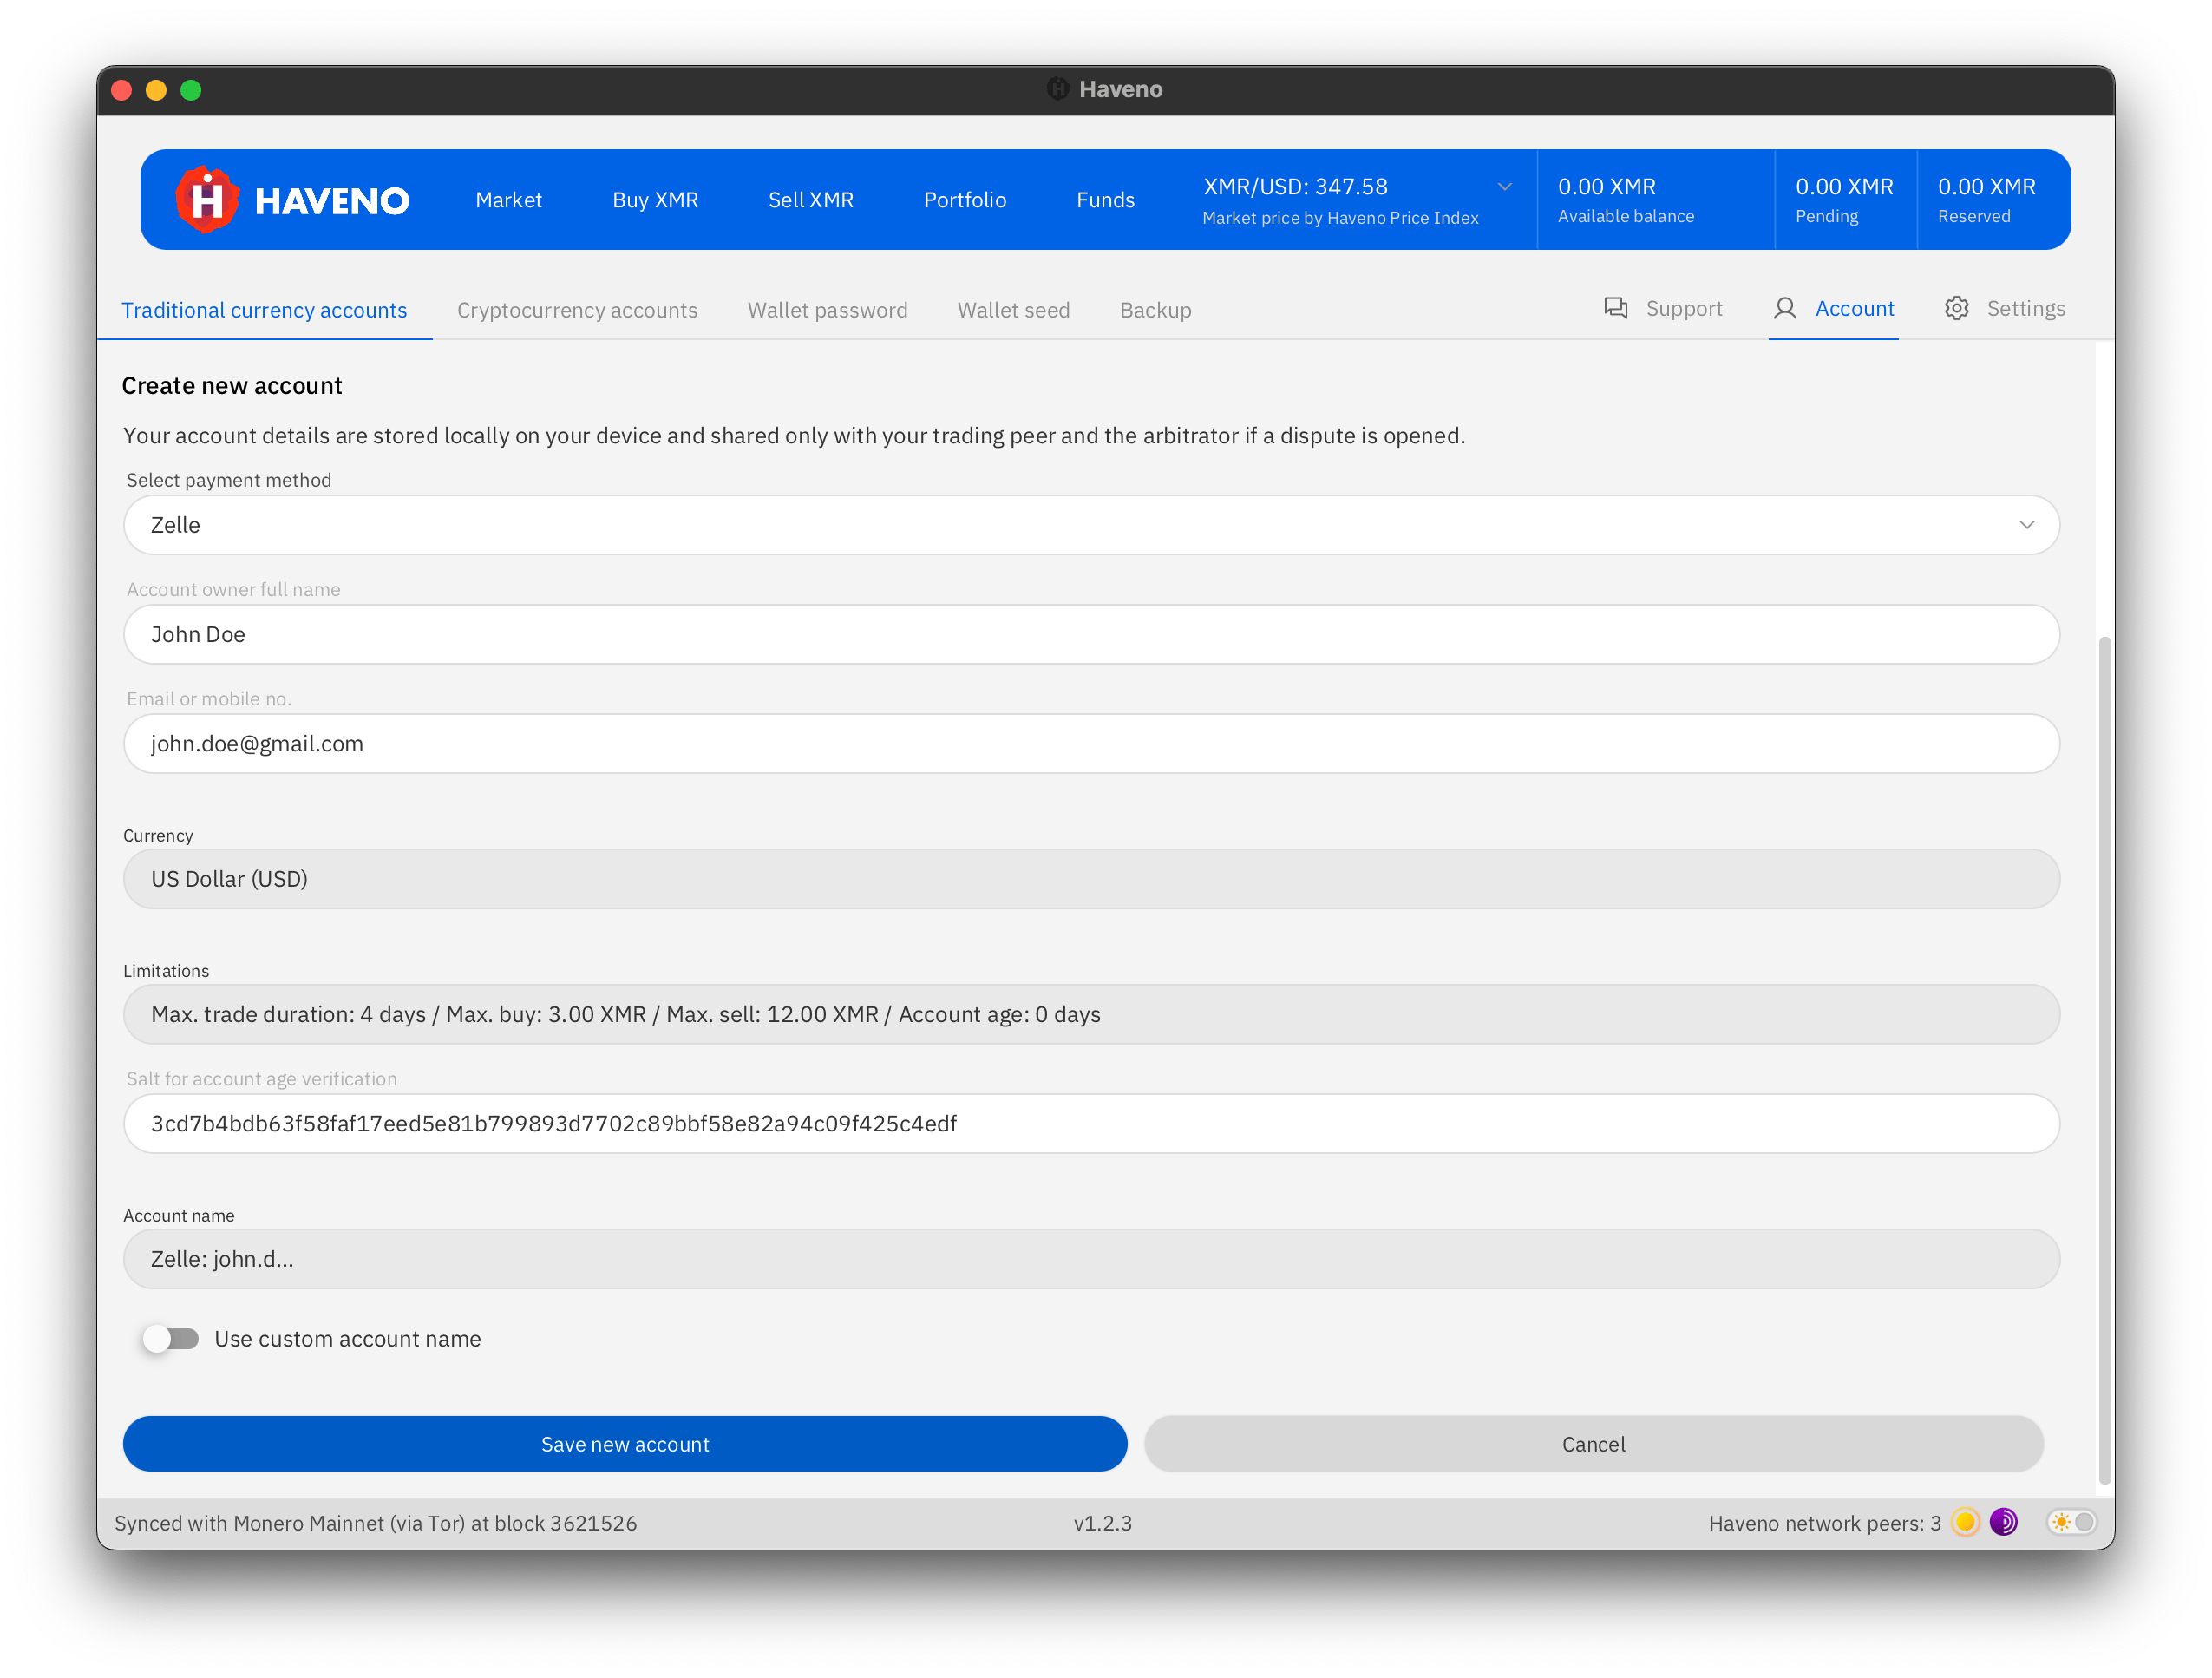The height and width of the screenshot is (1678, 2212).
Task: Click the Email or mobile no. field
Action: tap(1090, 743)
